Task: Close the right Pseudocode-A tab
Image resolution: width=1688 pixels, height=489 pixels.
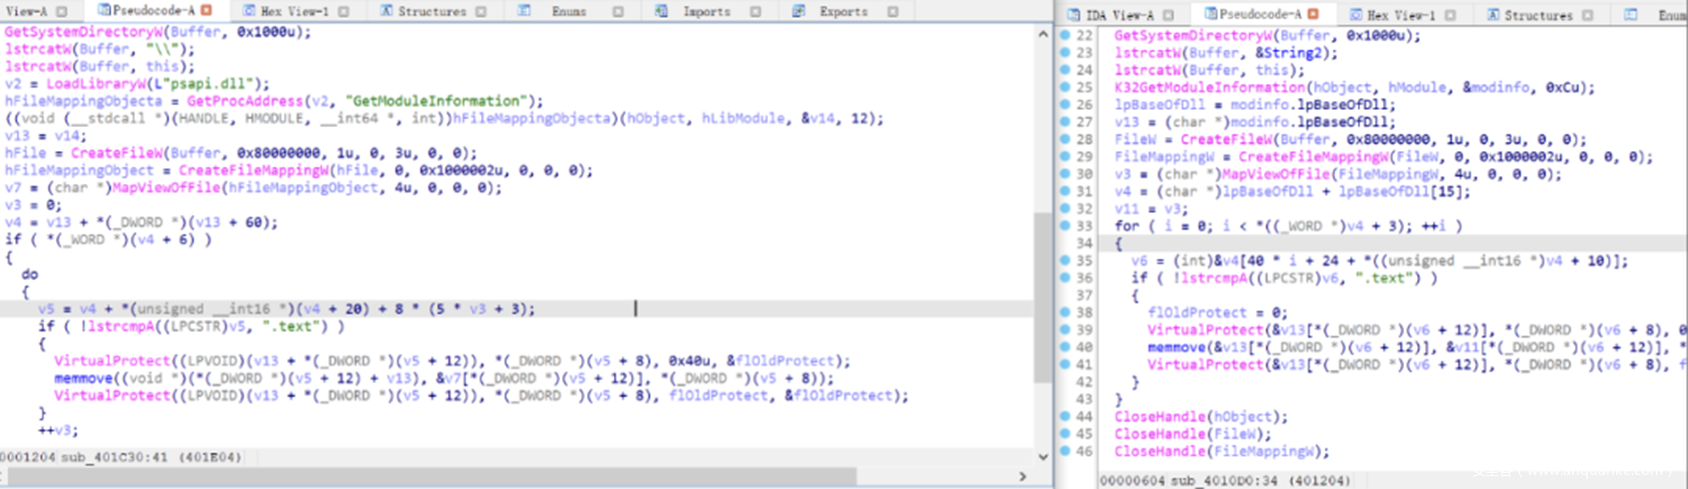Action: tap(1314, 14)
